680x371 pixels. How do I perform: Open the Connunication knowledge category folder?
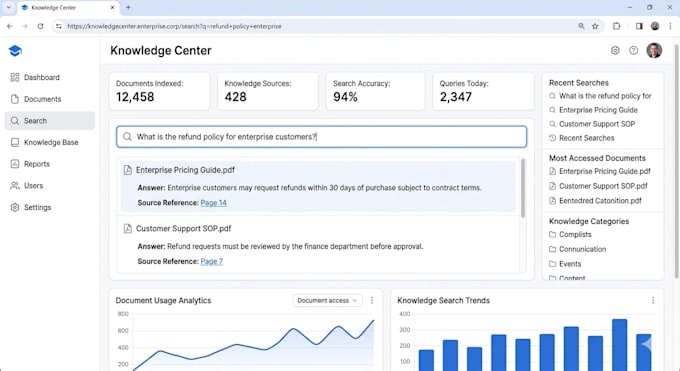point(582,249)
